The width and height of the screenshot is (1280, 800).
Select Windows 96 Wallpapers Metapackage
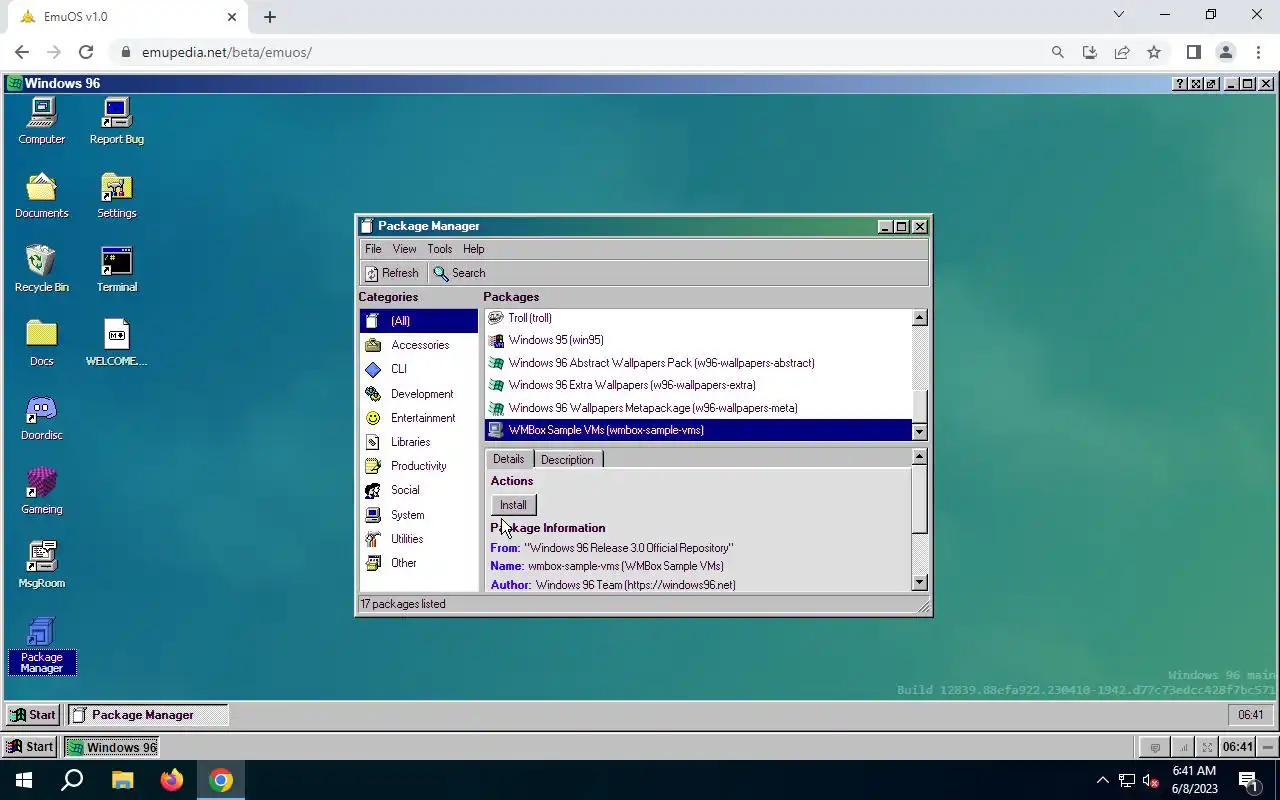tap(698, 408)
